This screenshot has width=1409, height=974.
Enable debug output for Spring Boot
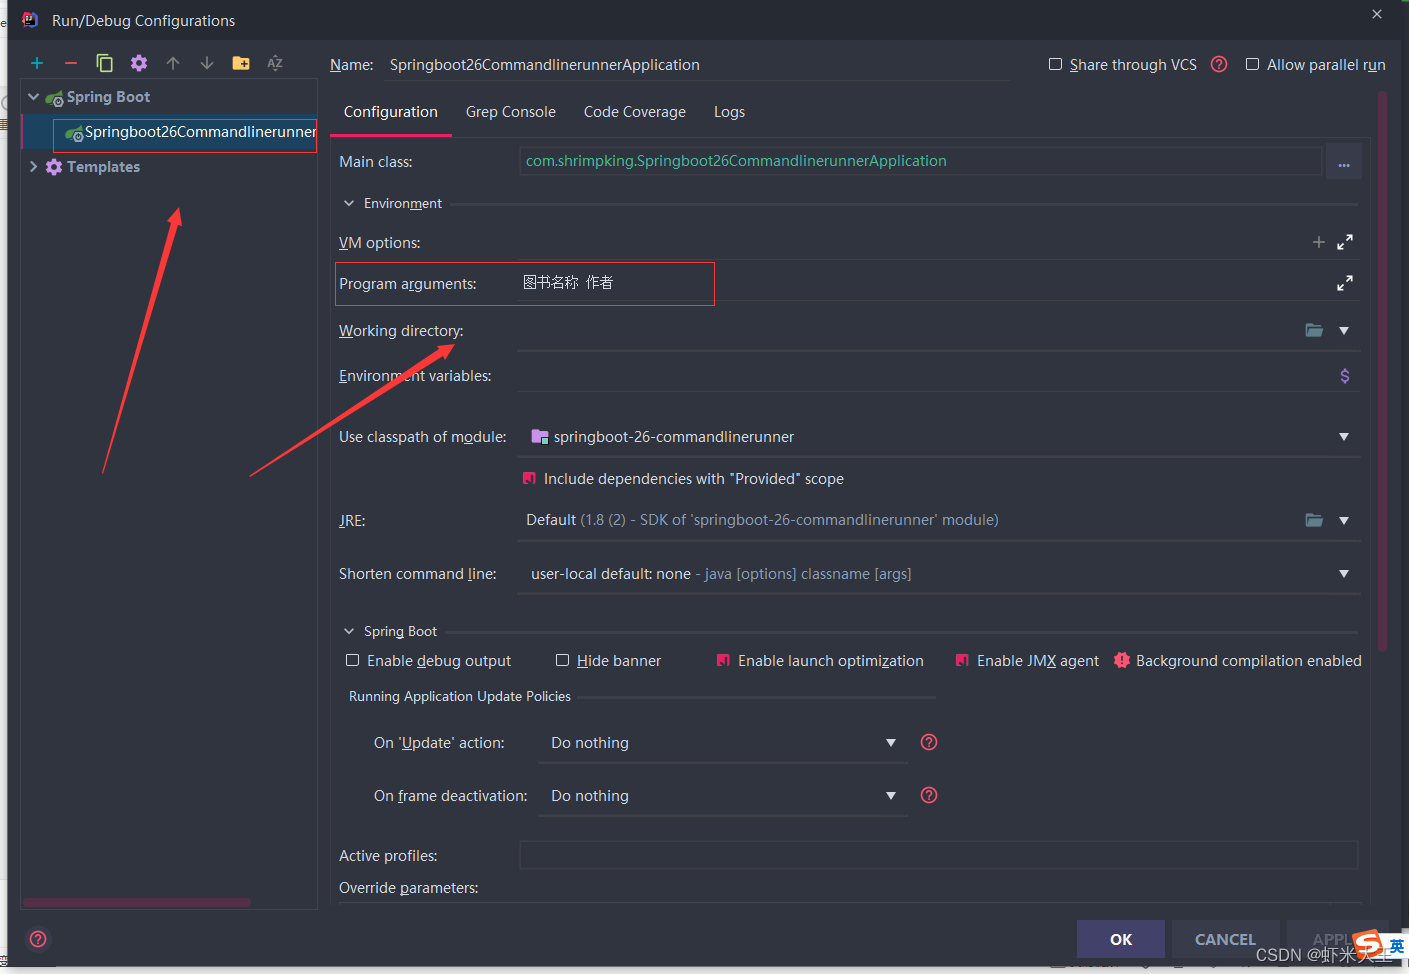tap(352, 660)
